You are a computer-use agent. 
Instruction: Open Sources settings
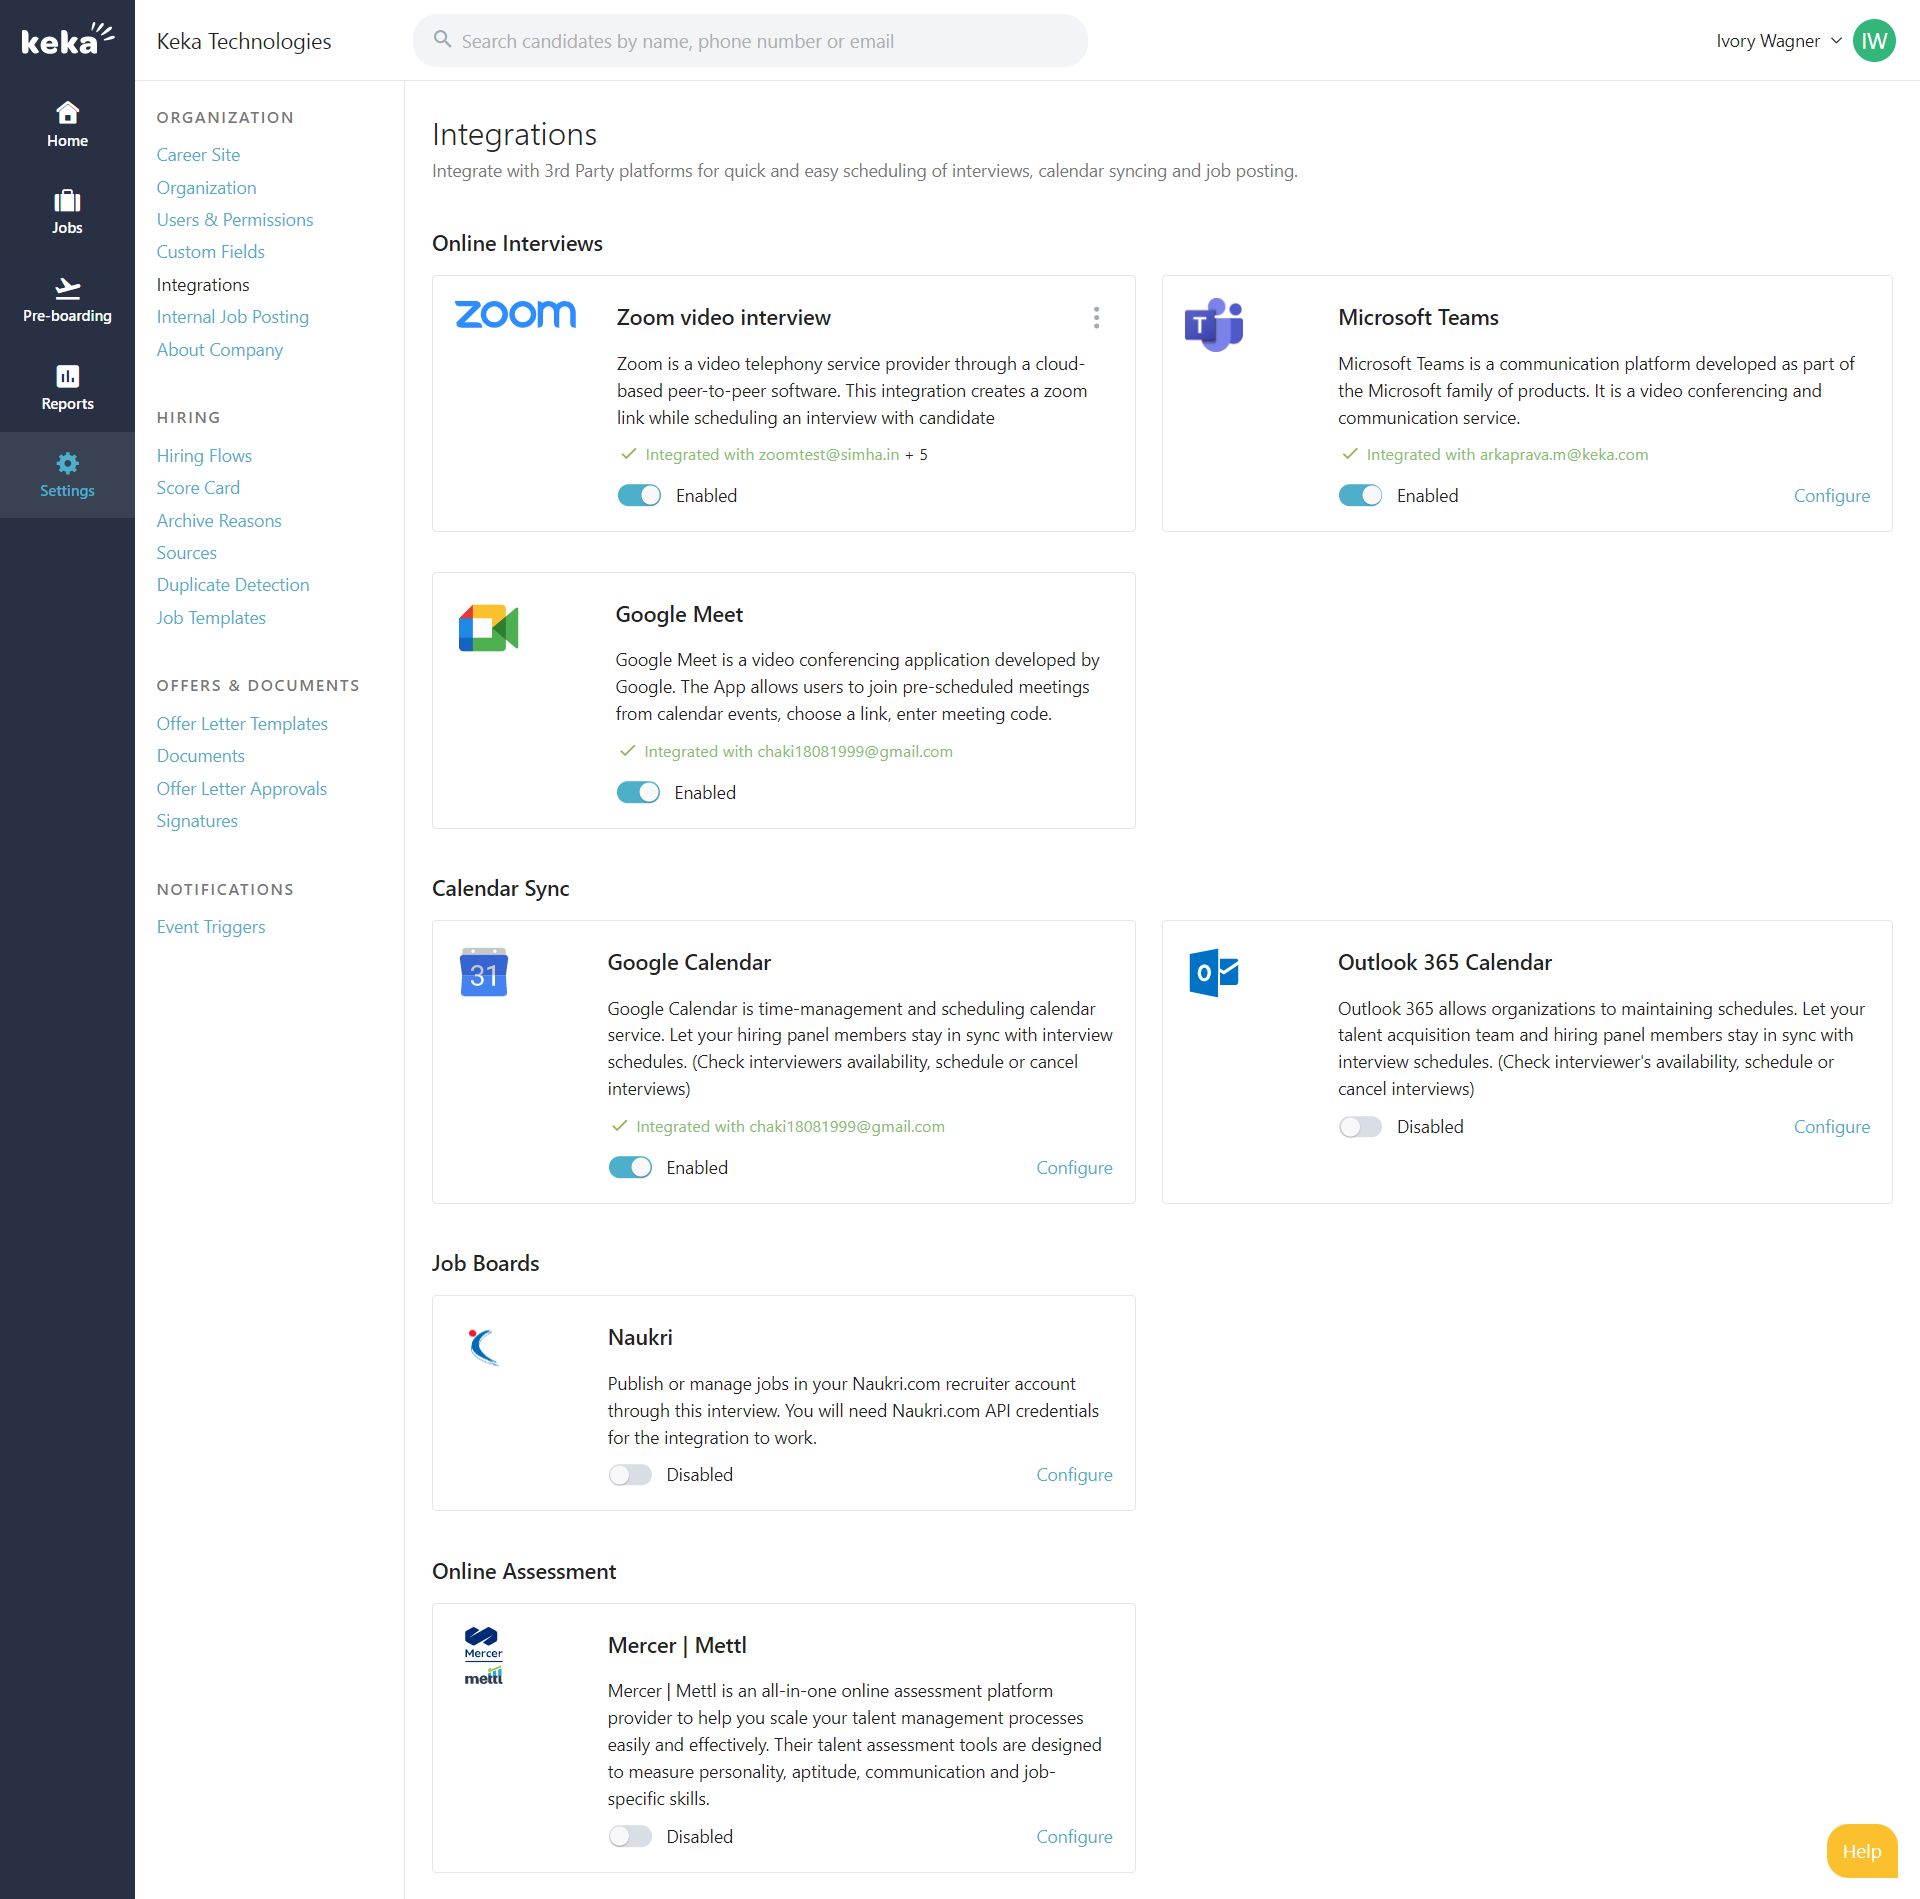click(x=186, y=553)
